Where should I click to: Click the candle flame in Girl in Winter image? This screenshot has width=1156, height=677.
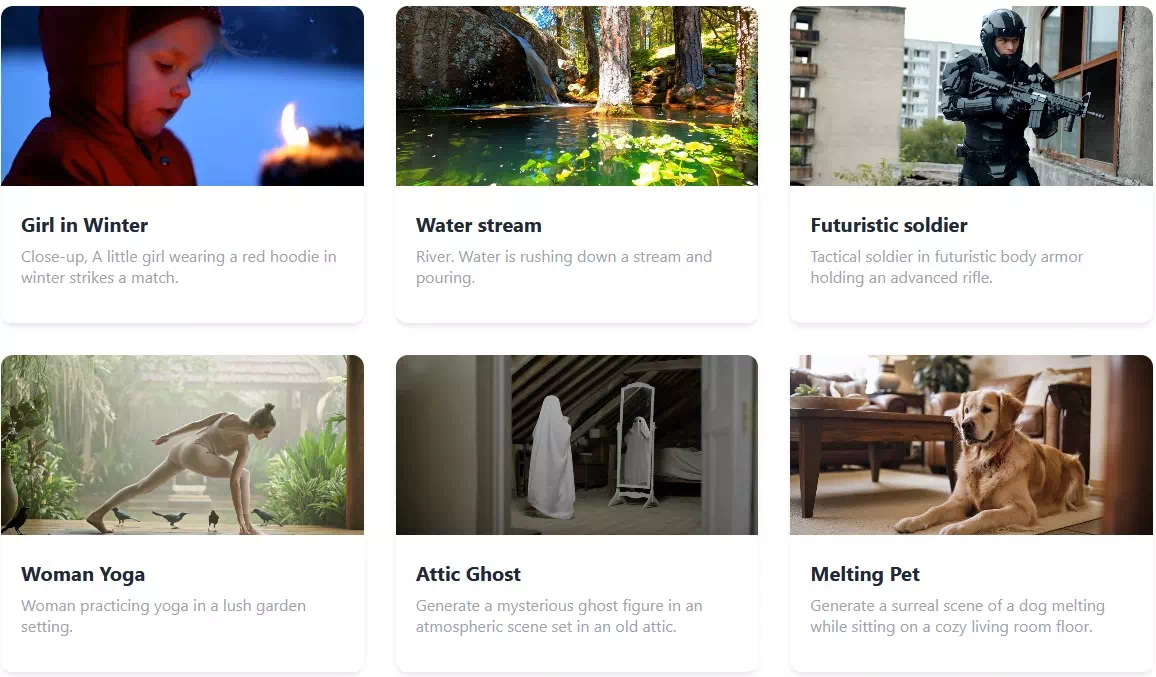[x=294, y=128]
